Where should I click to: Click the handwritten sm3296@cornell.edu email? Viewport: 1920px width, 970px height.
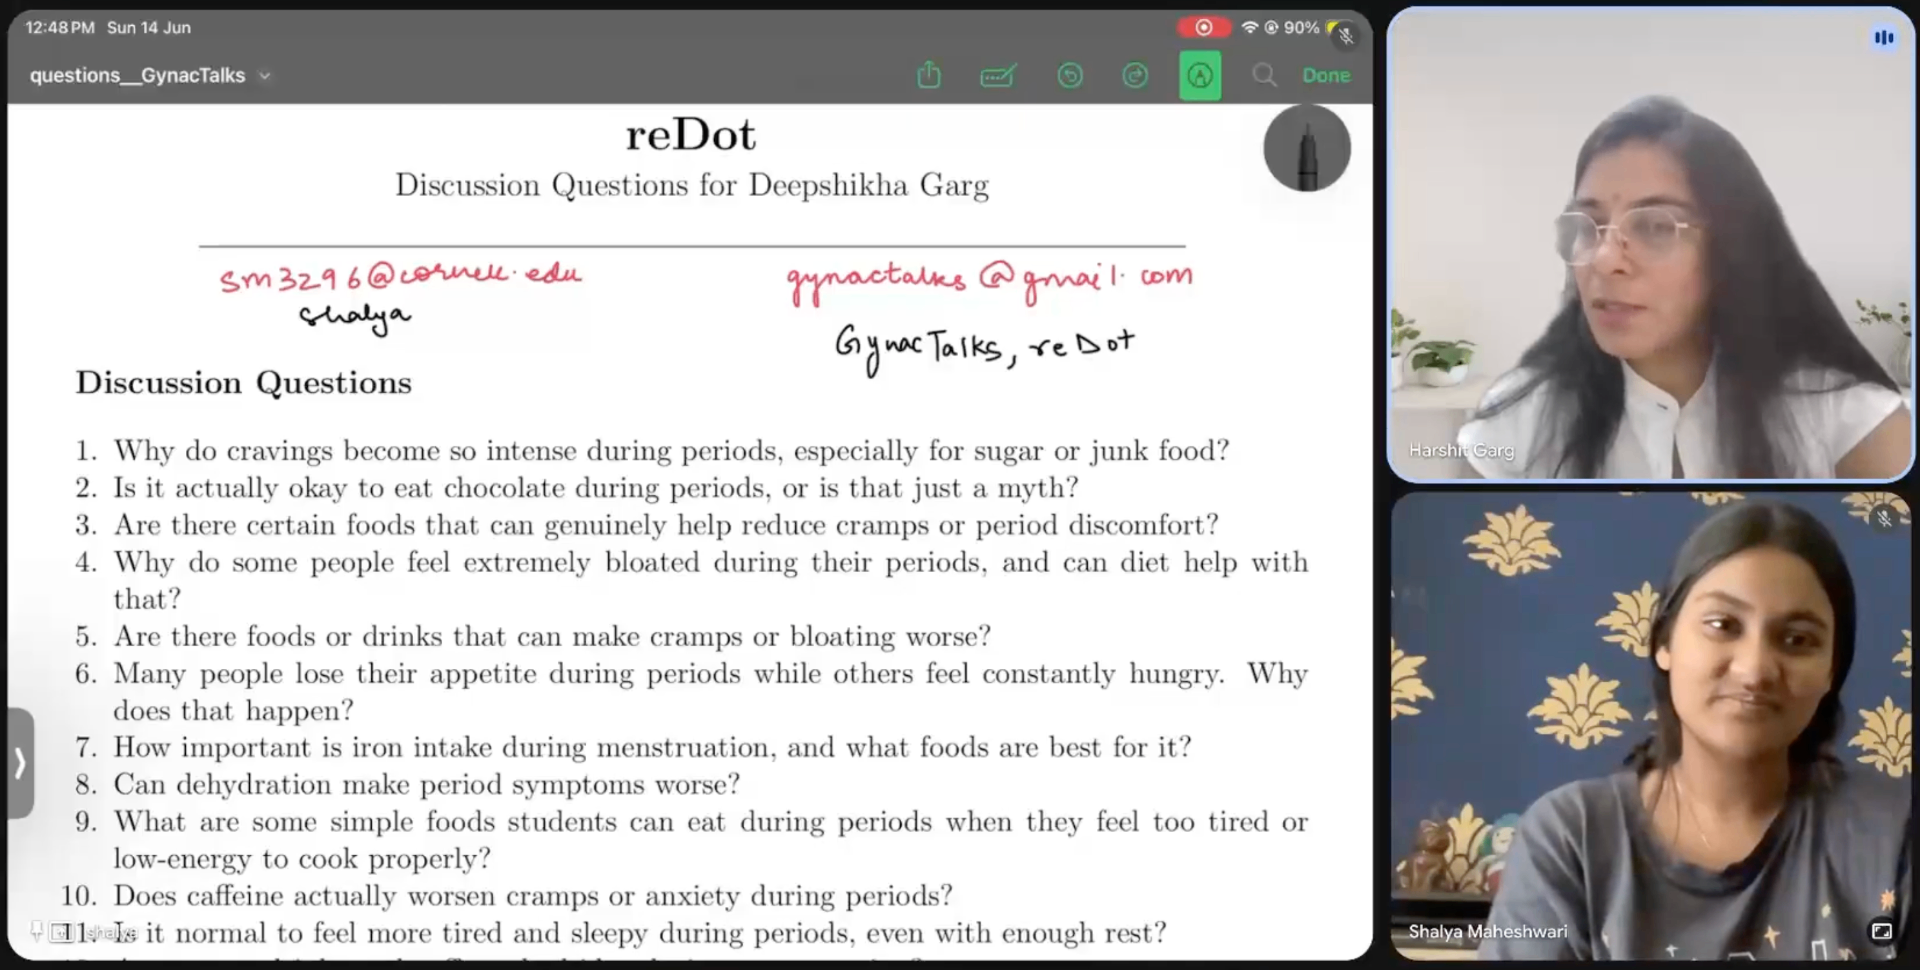coord(400,275)
